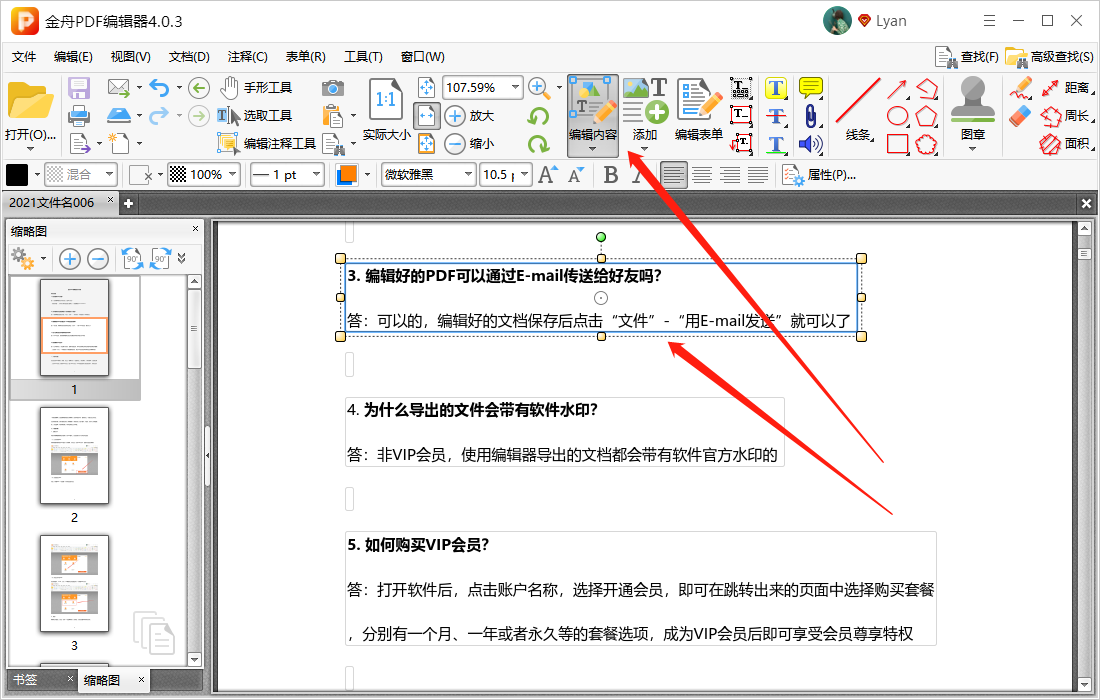
Task: Click the orange fill color swatch
Action: tap(347, 175)
